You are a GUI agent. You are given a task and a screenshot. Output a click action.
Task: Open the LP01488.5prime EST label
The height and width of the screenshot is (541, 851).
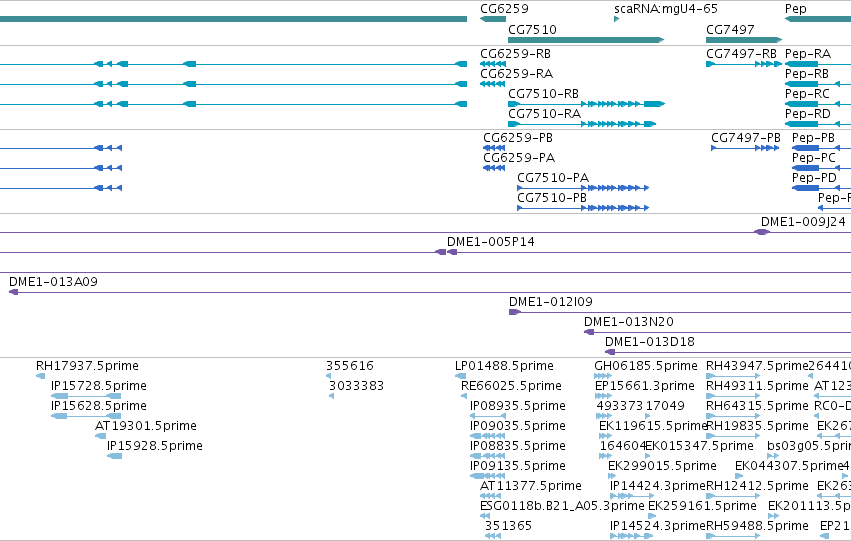[504, 366]
